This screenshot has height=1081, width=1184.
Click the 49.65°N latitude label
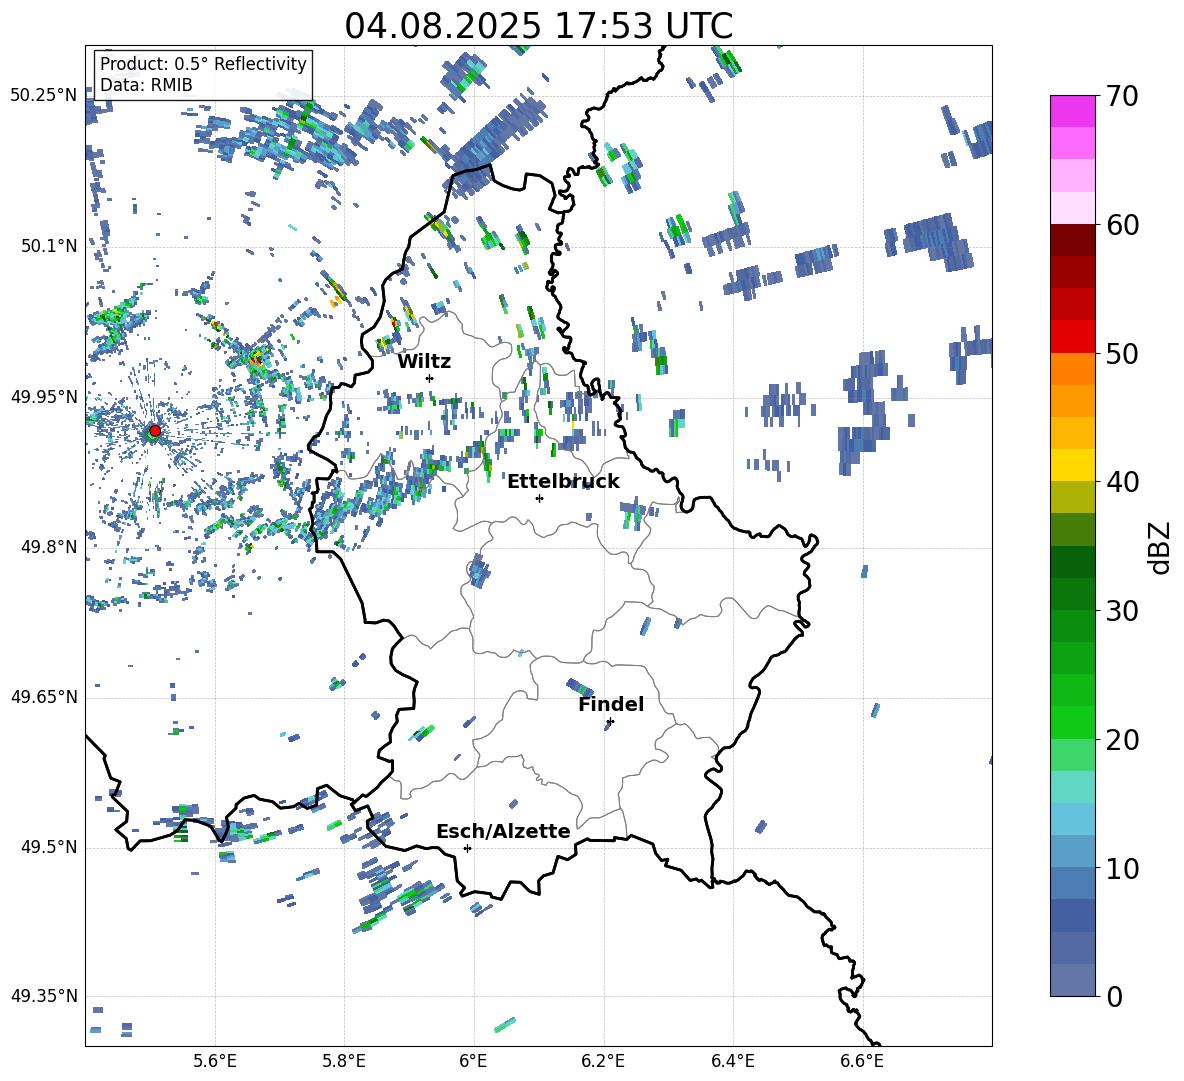tap(44, 697)
